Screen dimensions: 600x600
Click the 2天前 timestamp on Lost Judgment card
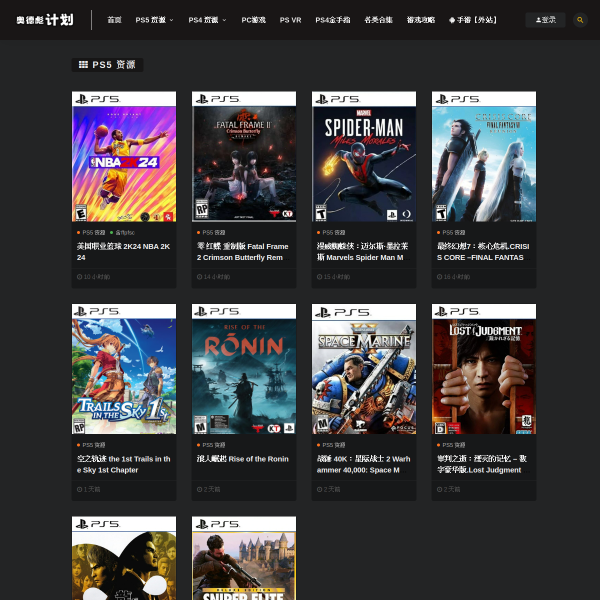coord(448,489)
